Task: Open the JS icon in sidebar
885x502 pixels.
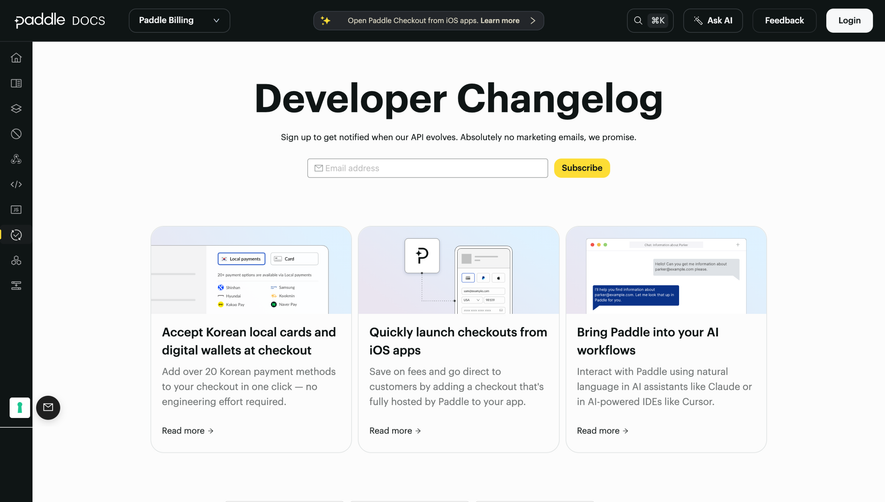Action: pyautogui.click(x=16, y=209)
